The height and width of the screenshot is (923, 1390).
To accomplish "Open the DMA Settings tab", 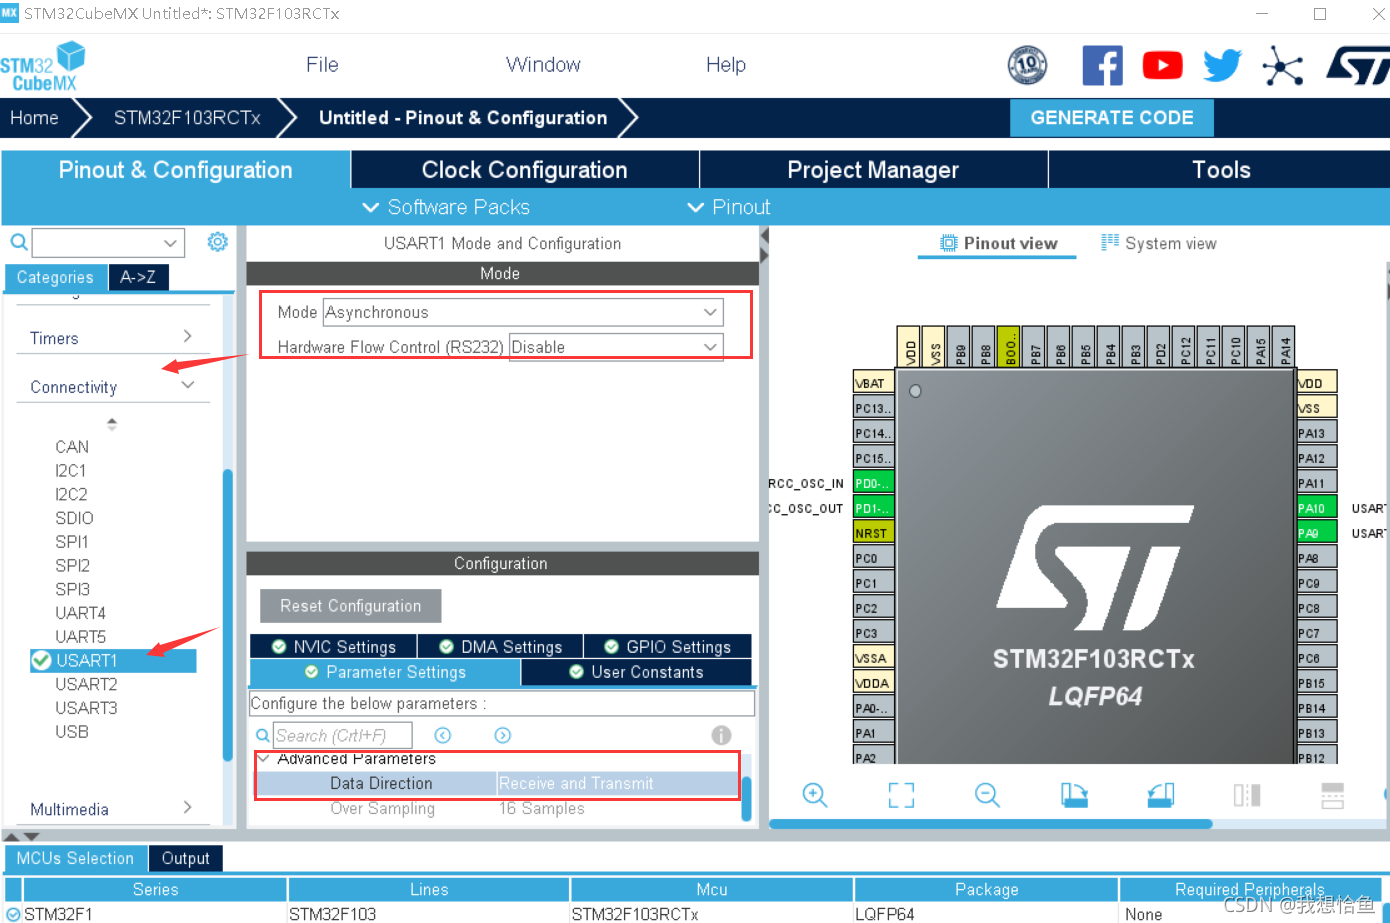I will pos(500,647).
